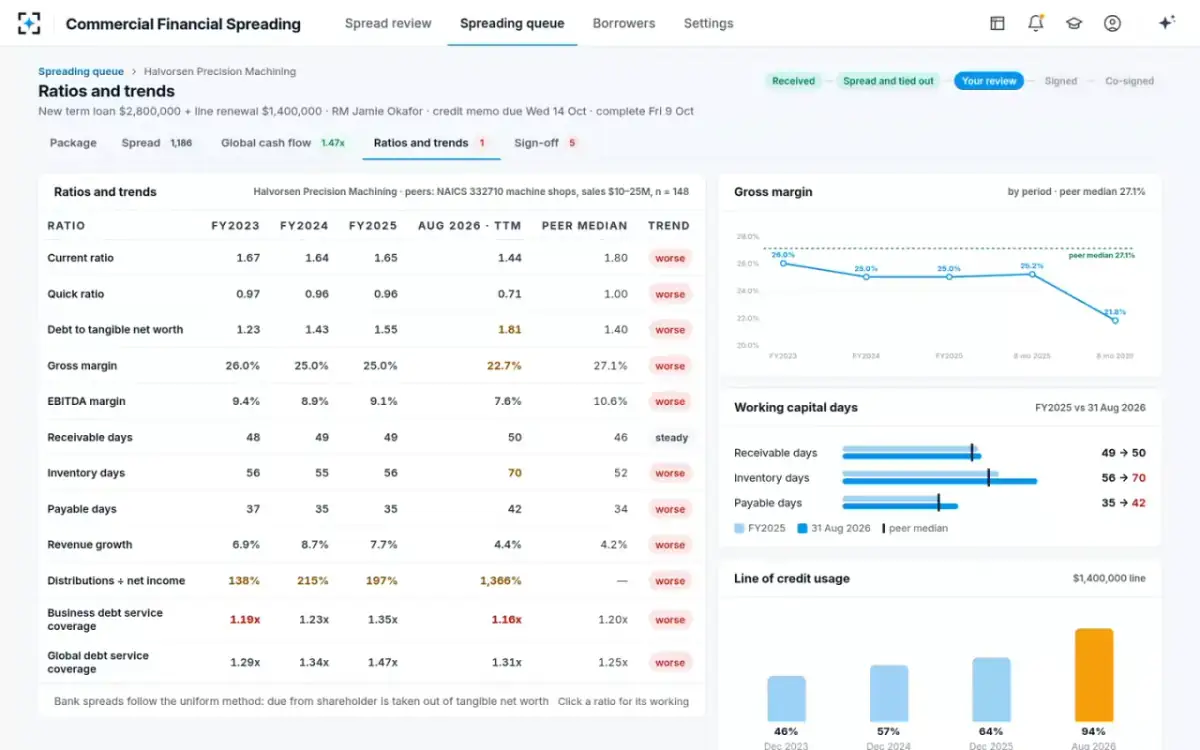Open the panel layout icon in header

(x=997, y=23)
